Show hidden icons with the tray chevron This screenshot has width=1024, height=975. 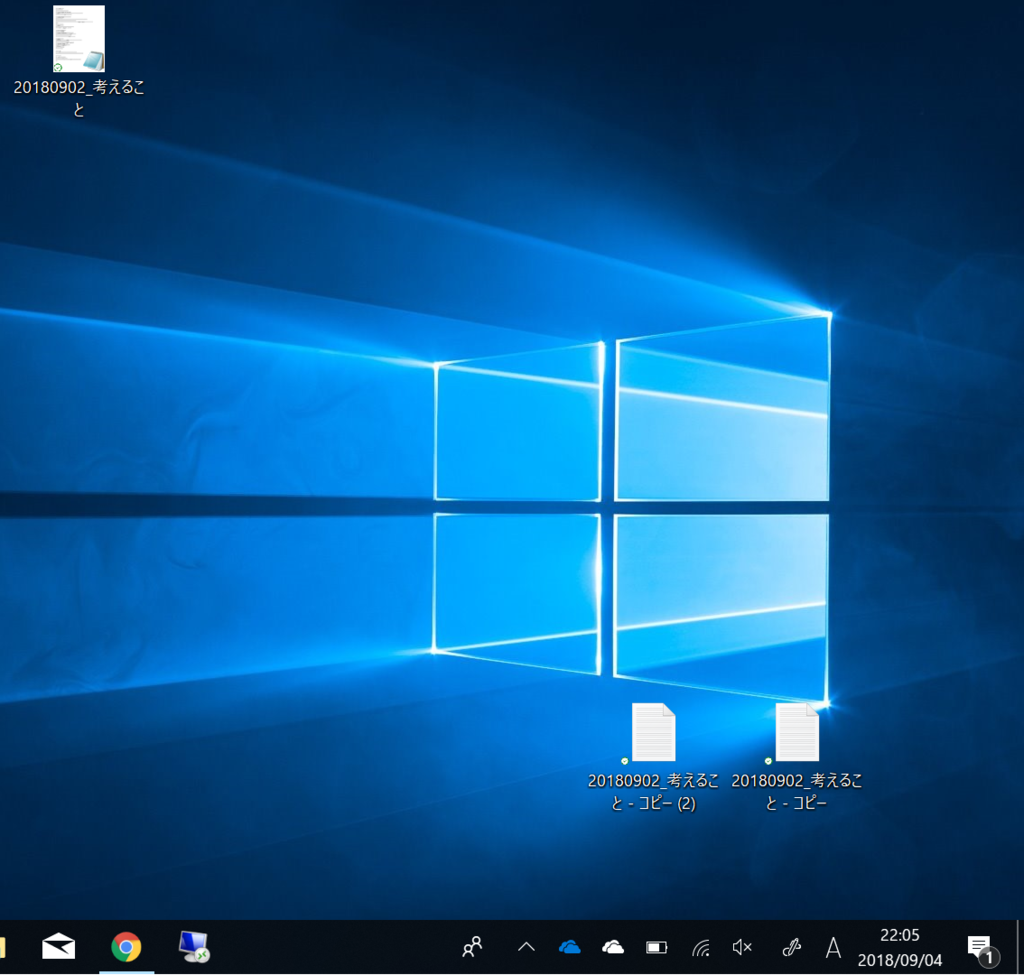click(526, 947)
